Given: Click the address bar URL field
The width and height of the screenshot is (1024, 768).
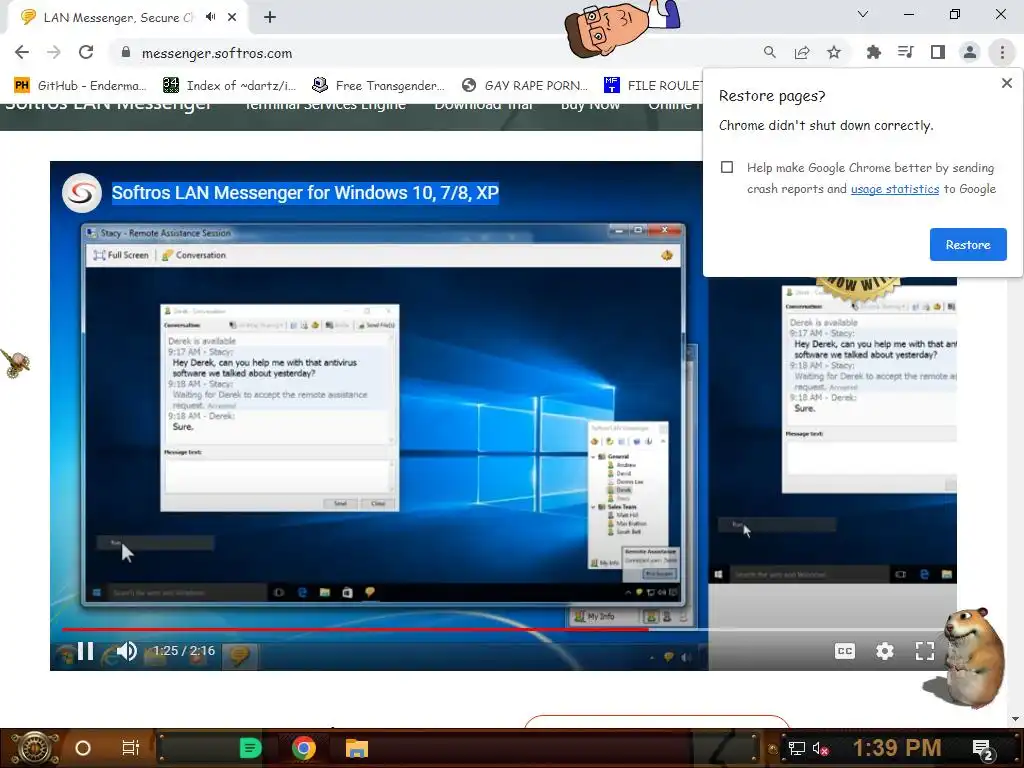Looking at the screenshot, I should (x=431, y=53).
